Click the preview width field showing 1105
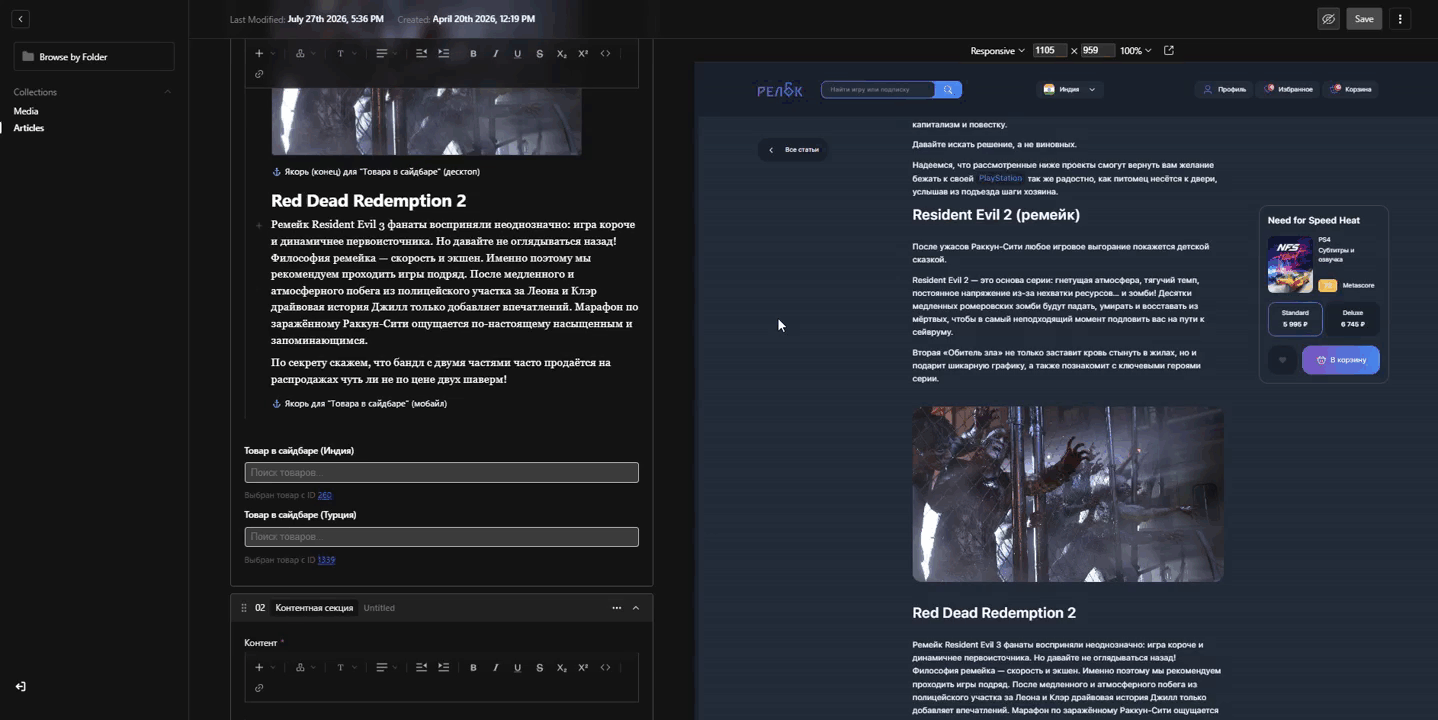 click(1049, 50)
